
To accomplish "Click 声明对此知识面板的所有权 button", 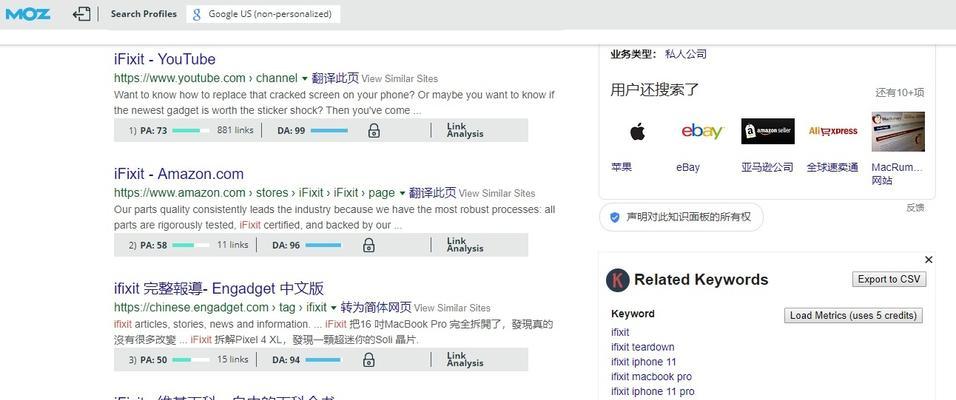I will coord(681,217).
